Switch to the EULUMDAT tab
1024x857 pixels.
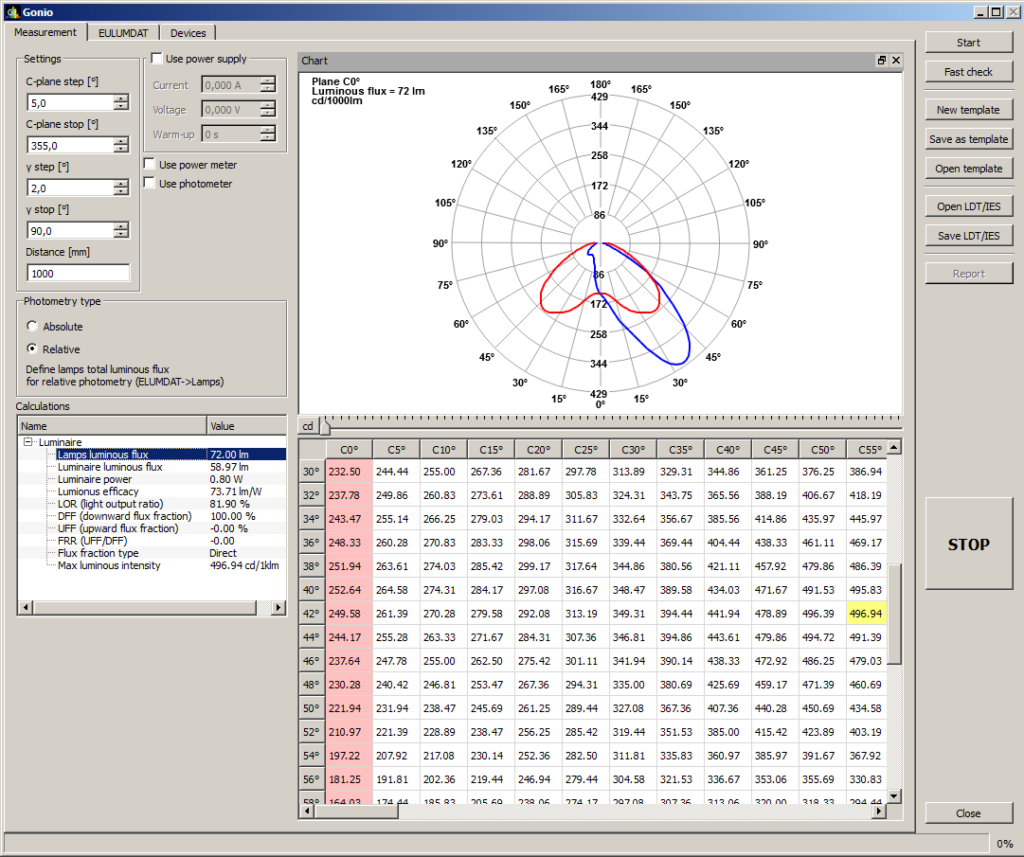coord(122,33)
